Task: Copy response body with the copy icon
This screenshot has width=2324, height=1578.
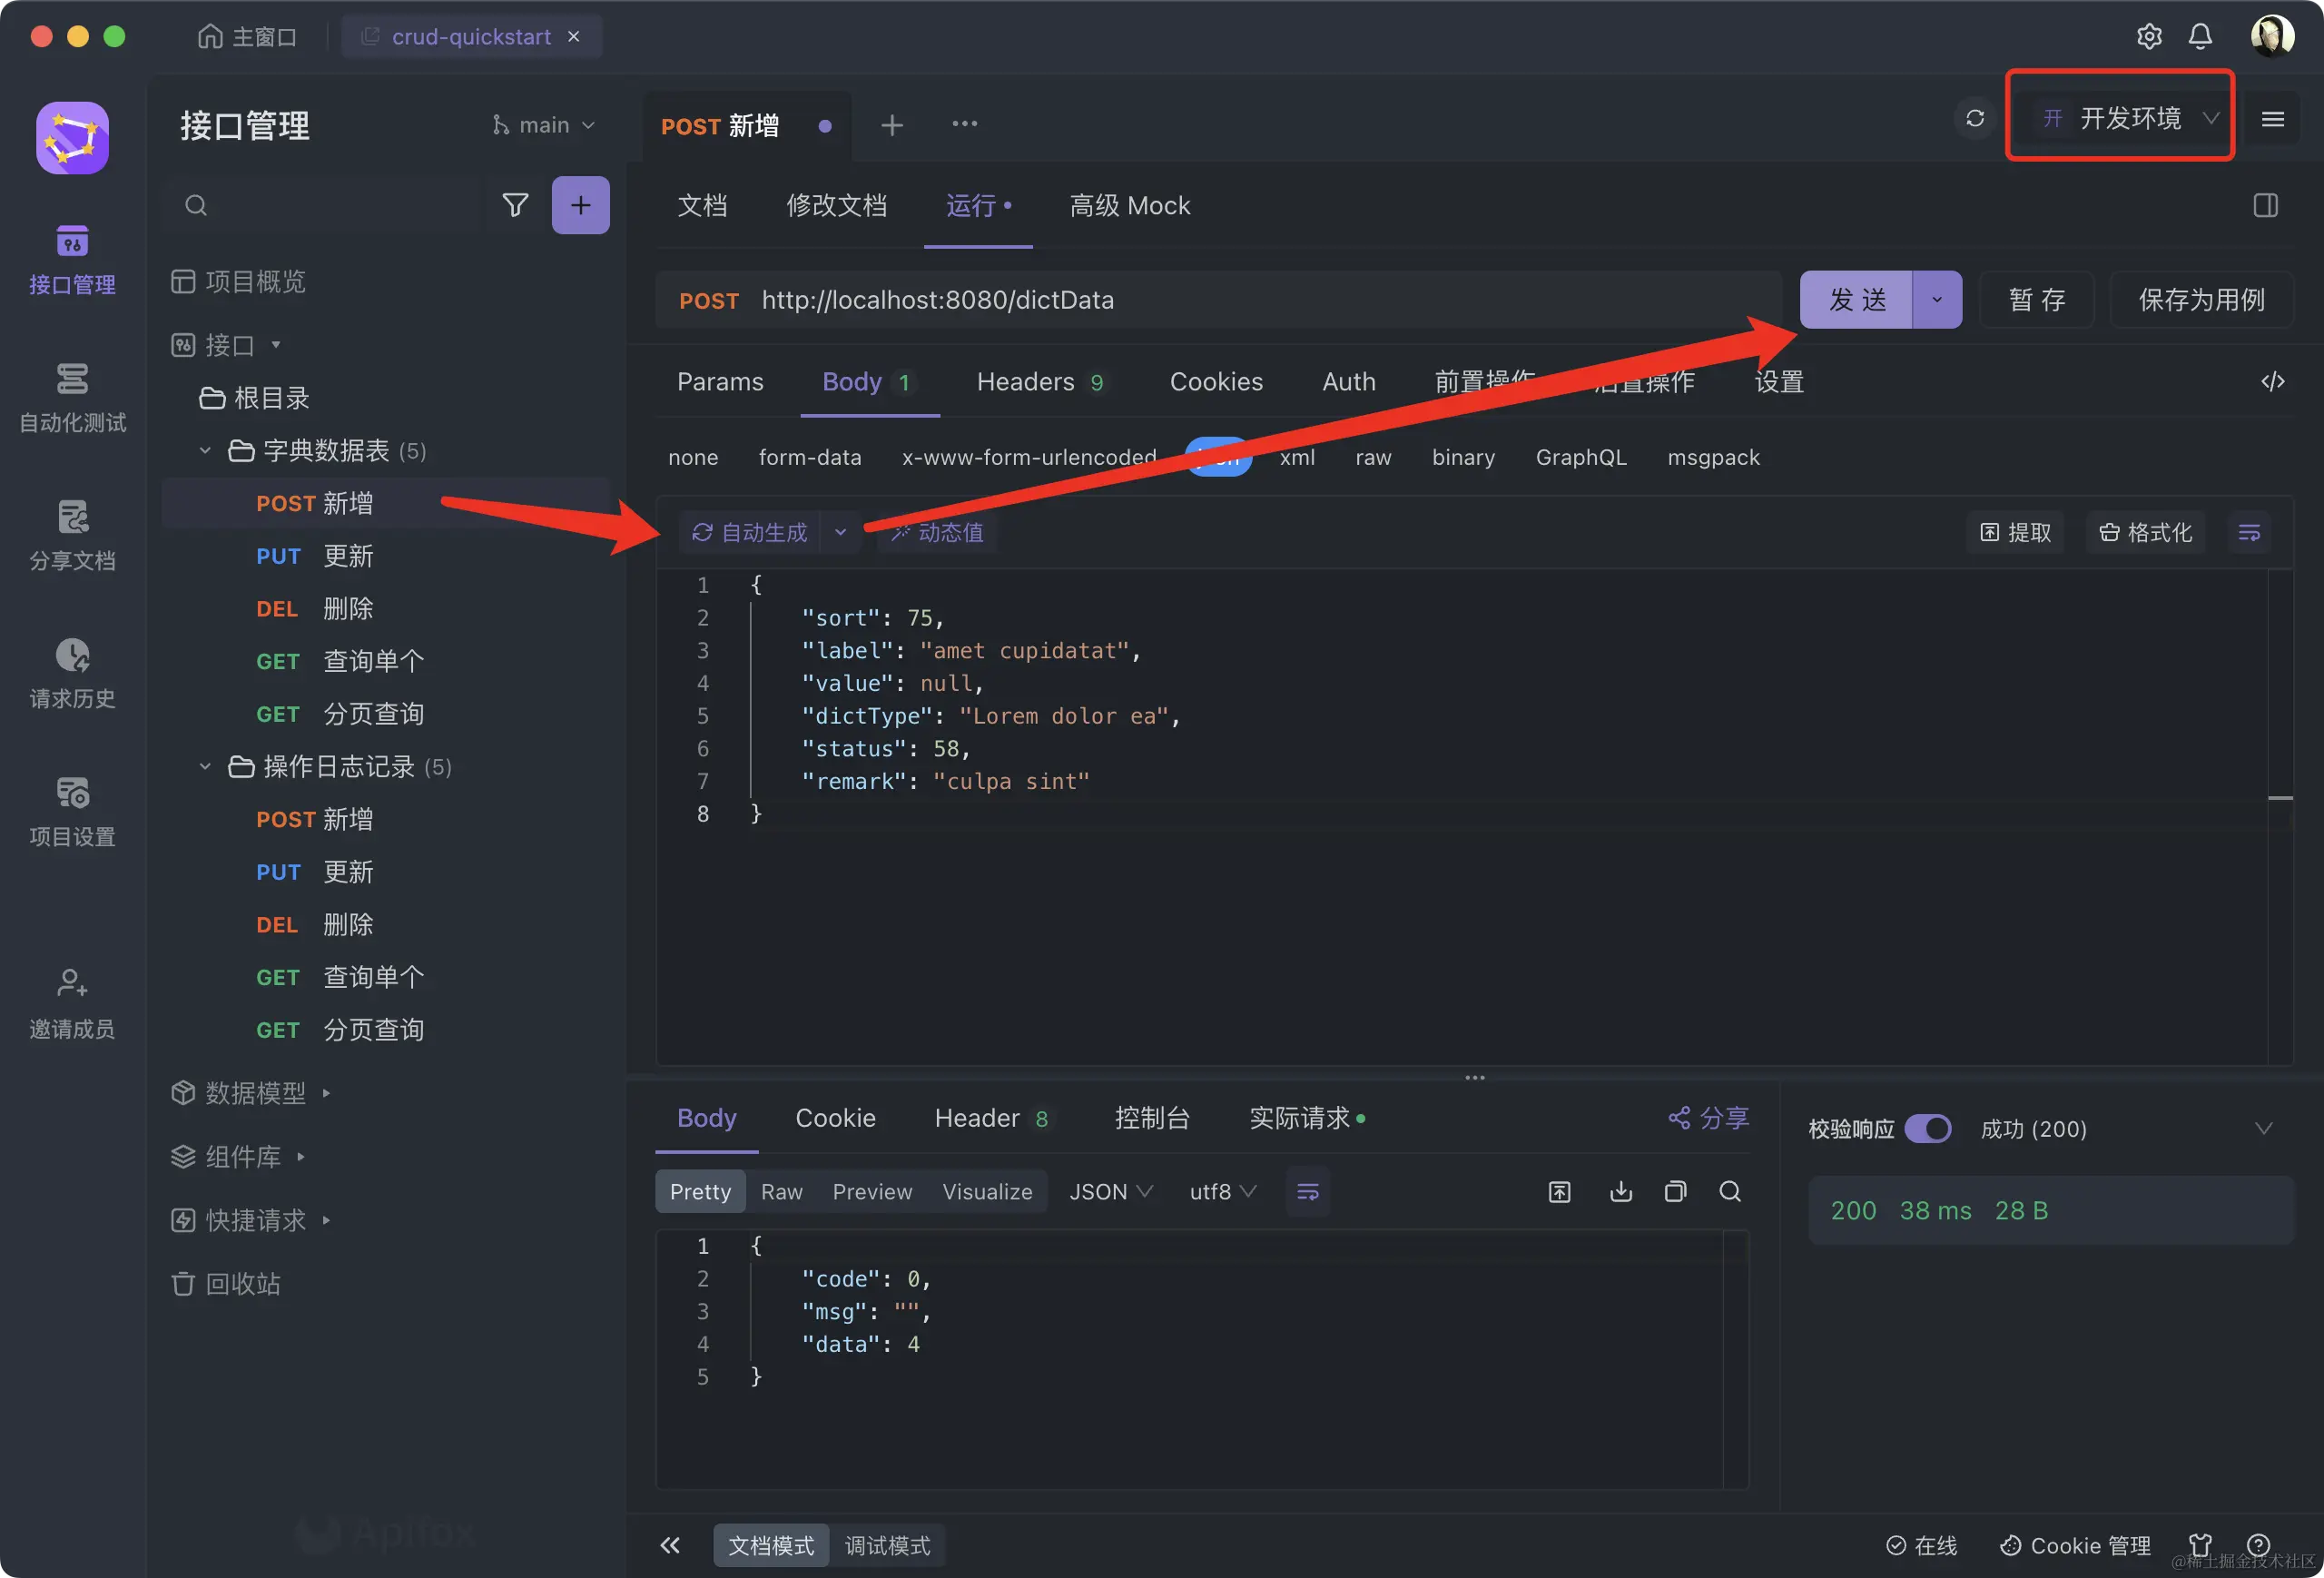Action: point(1675,1191)
